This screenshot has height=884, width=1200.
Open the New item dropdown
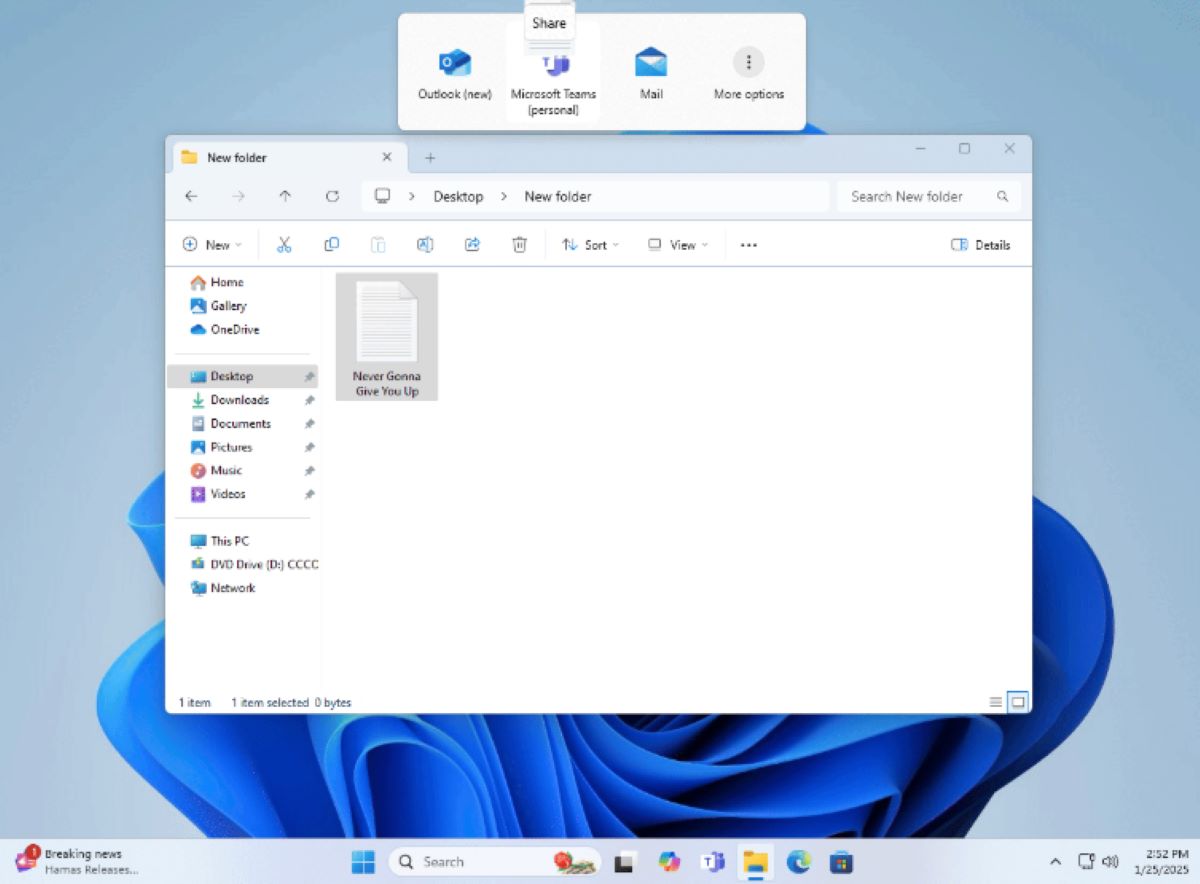pyautogui.click(x=212, y=244)
